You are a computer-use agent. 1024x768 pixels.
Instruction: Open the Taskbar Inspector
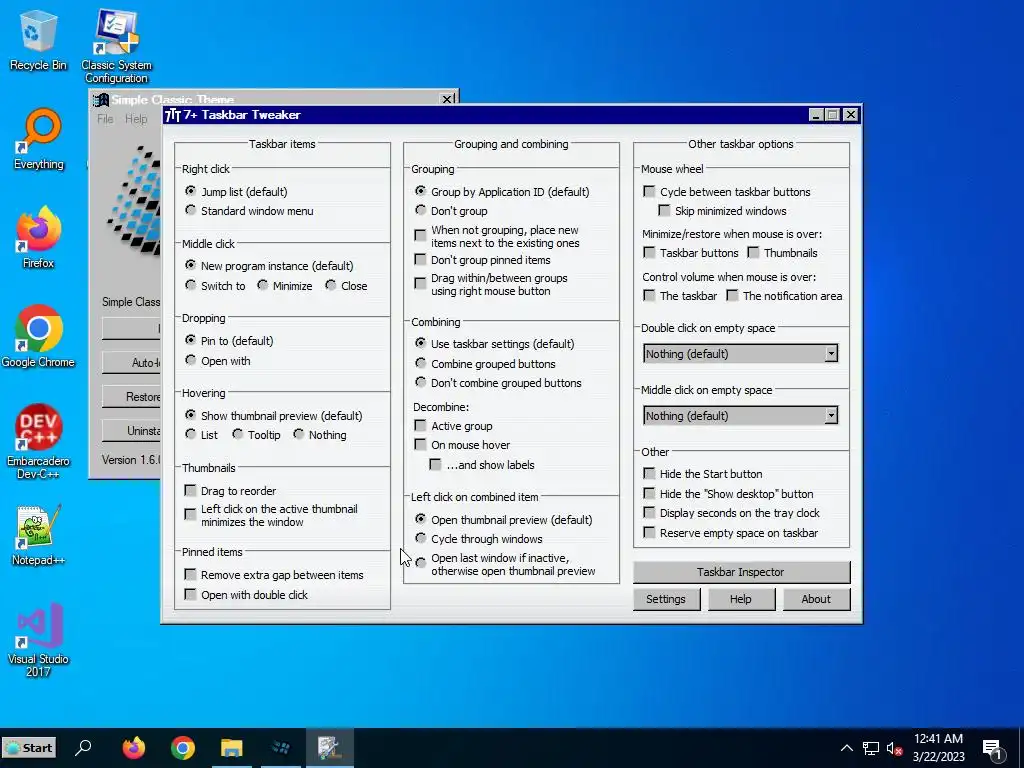tap(741, 572)
